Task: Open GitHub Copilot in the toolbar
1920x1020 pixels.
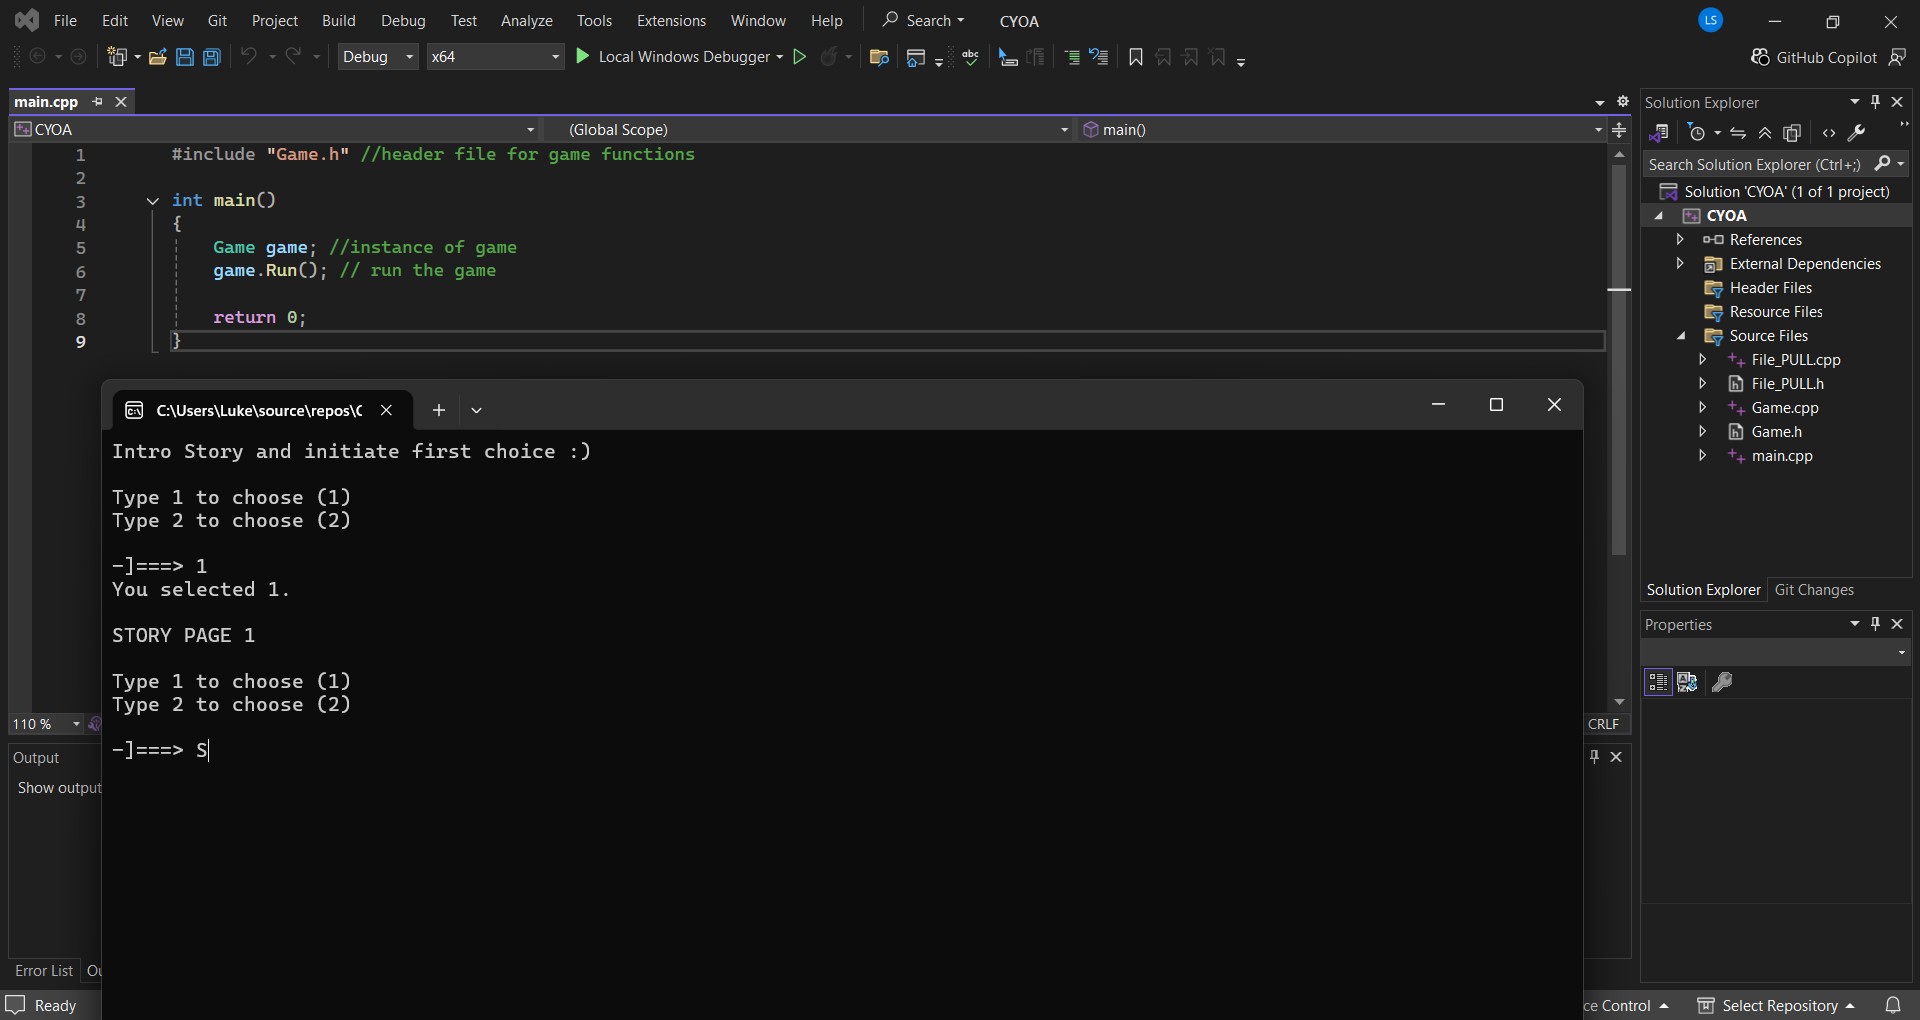Action: pyautogui.click(x=1814, y=57)
